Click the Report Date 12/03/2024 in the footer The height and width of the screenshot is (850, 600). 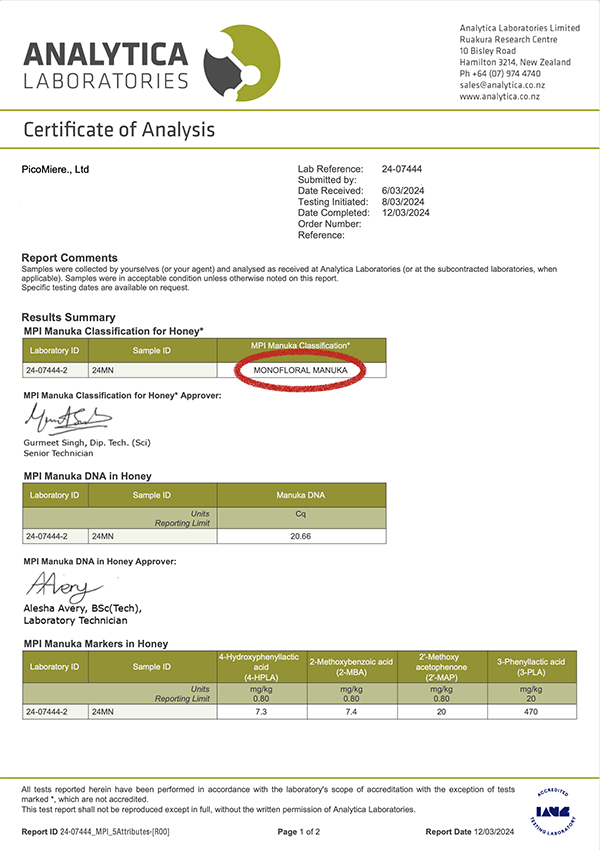[x=470, y=832]
